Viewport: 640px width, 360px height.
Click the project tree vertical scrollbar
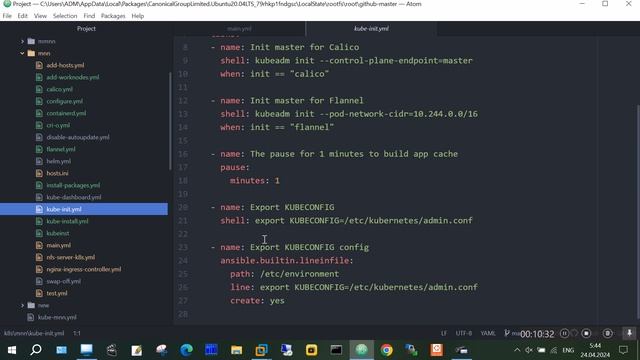click(170, 121)
